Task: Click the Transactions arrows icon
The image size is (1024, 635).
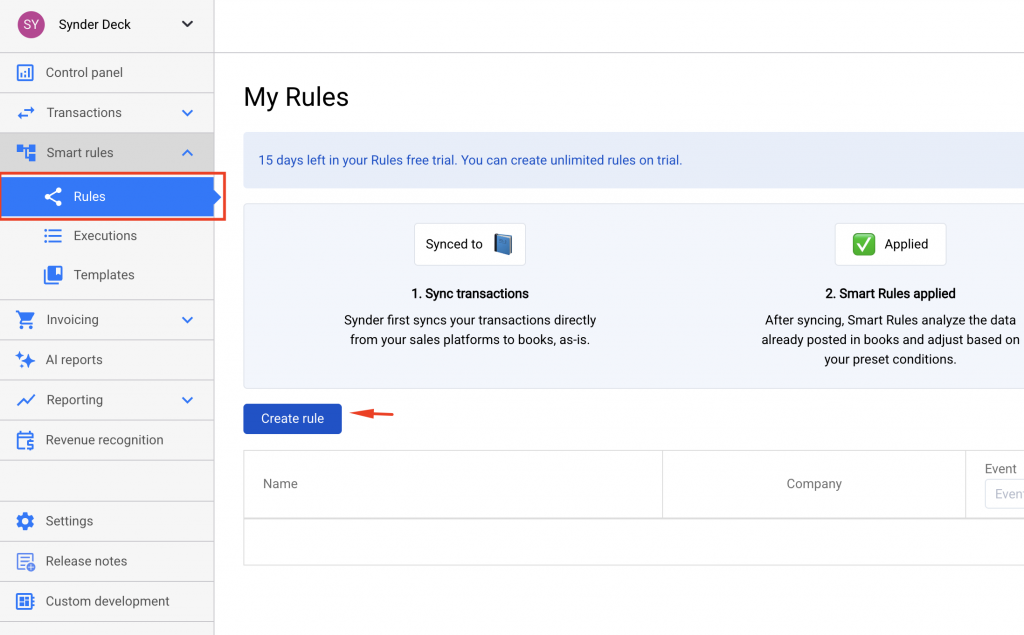Action: pyautogui.click(x=26, y=113)
